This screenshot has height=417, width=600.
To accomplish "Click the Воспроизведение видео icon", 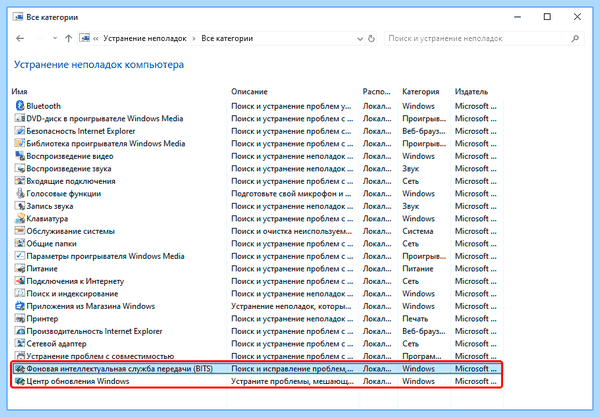I will tap(20, 156).
